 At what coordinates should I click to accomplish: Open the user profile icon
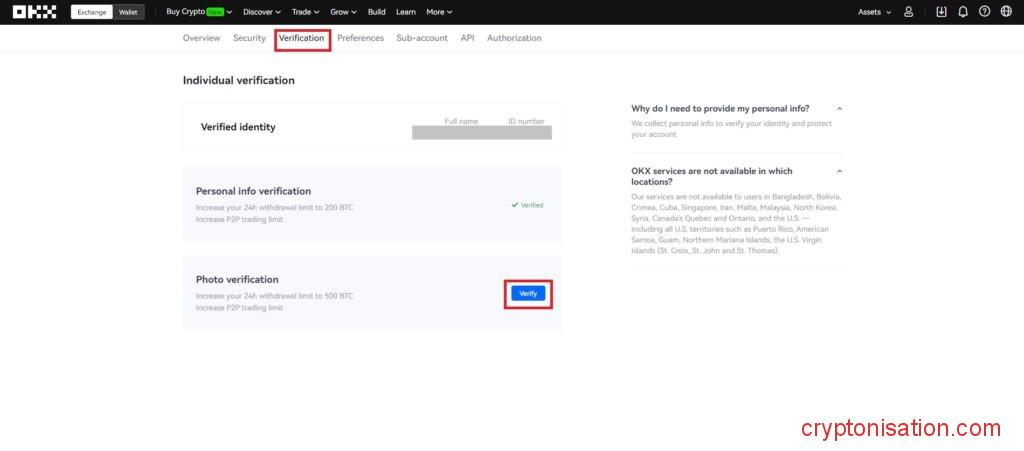pos(908,12)
